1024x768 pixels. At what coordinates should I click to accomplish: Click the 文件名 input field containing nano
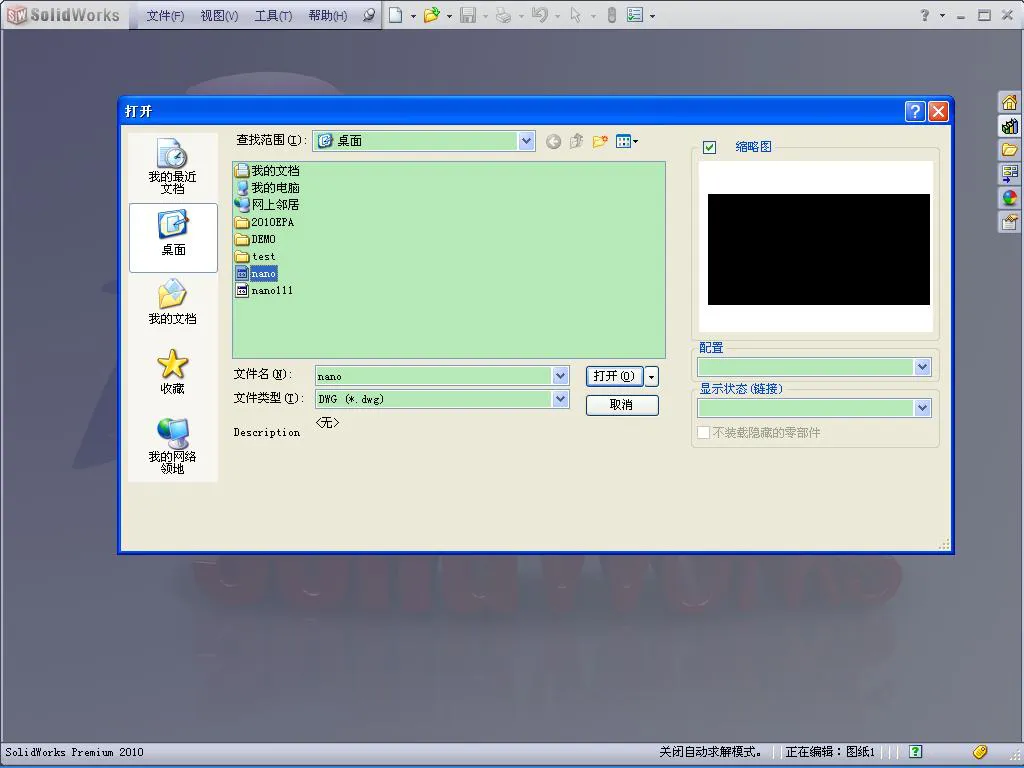(434, 376)
